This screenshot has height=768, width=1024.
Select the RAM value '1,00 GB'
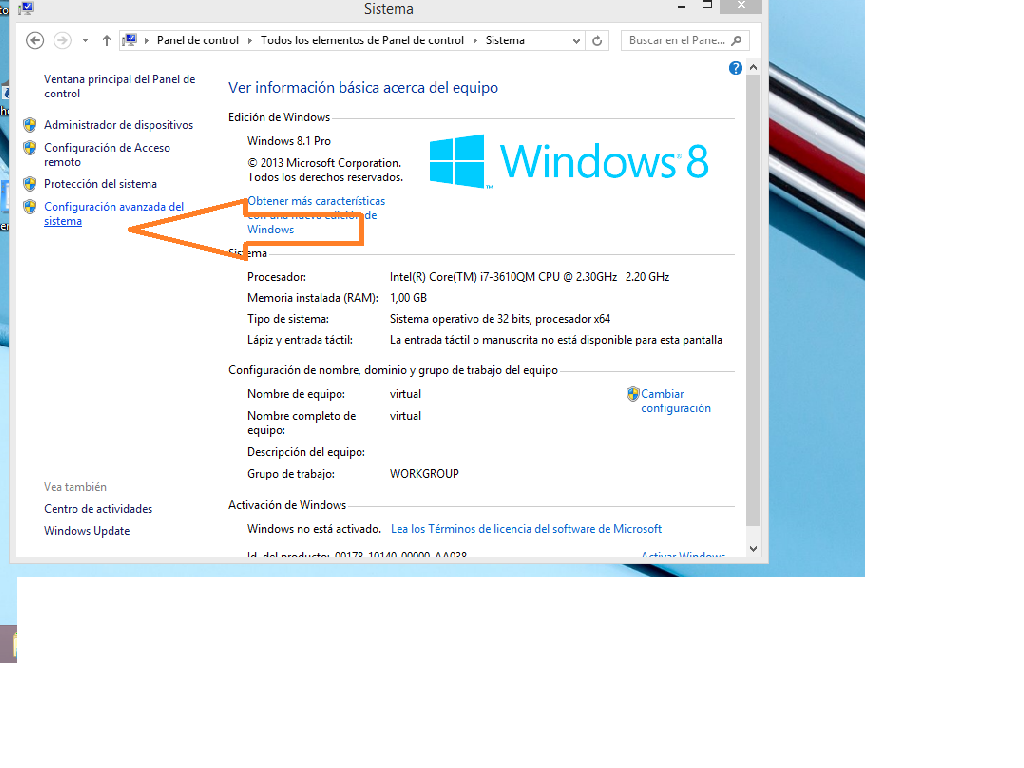408,298
